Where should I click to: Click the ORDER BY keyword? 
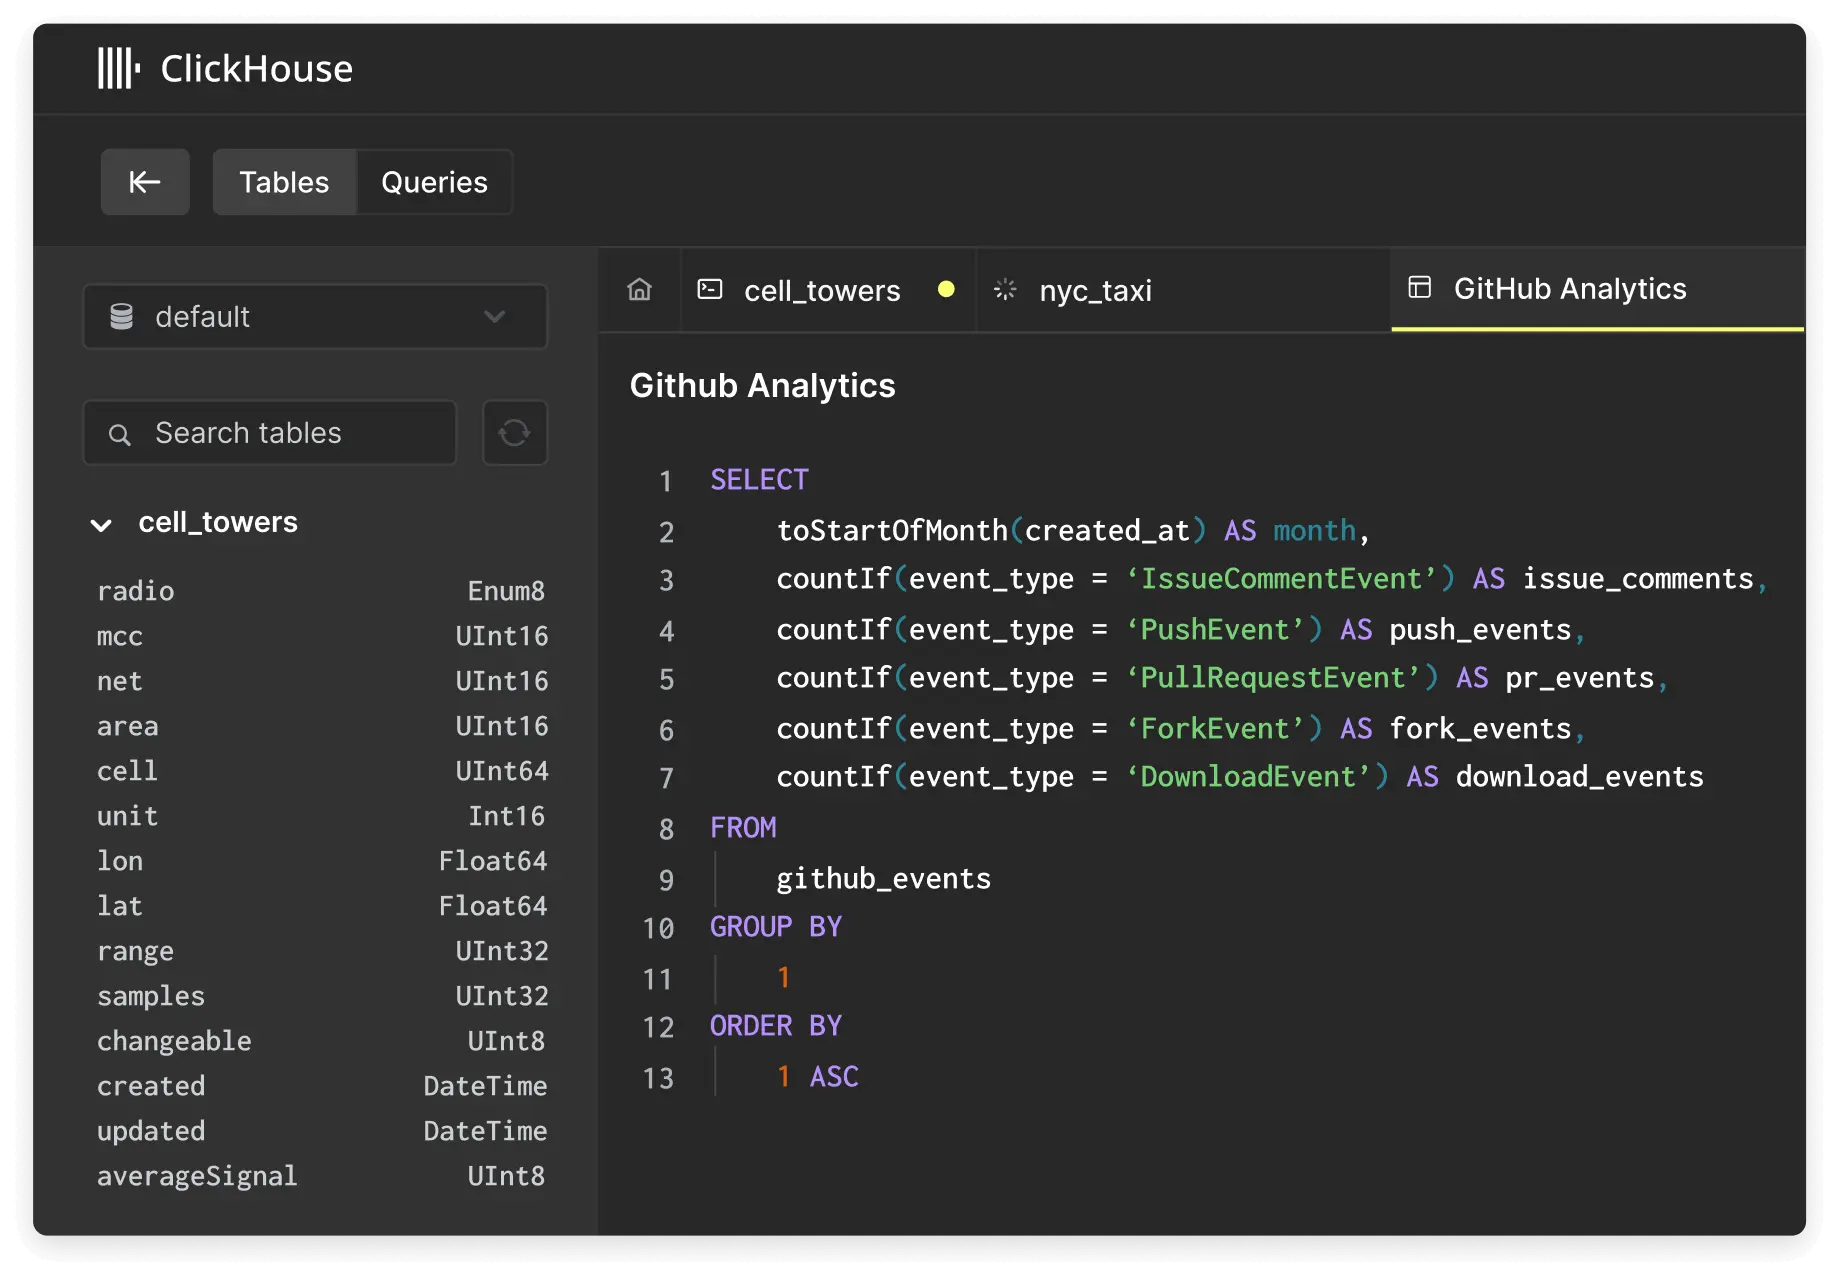pyautogui.click(x=776, y=1026)
